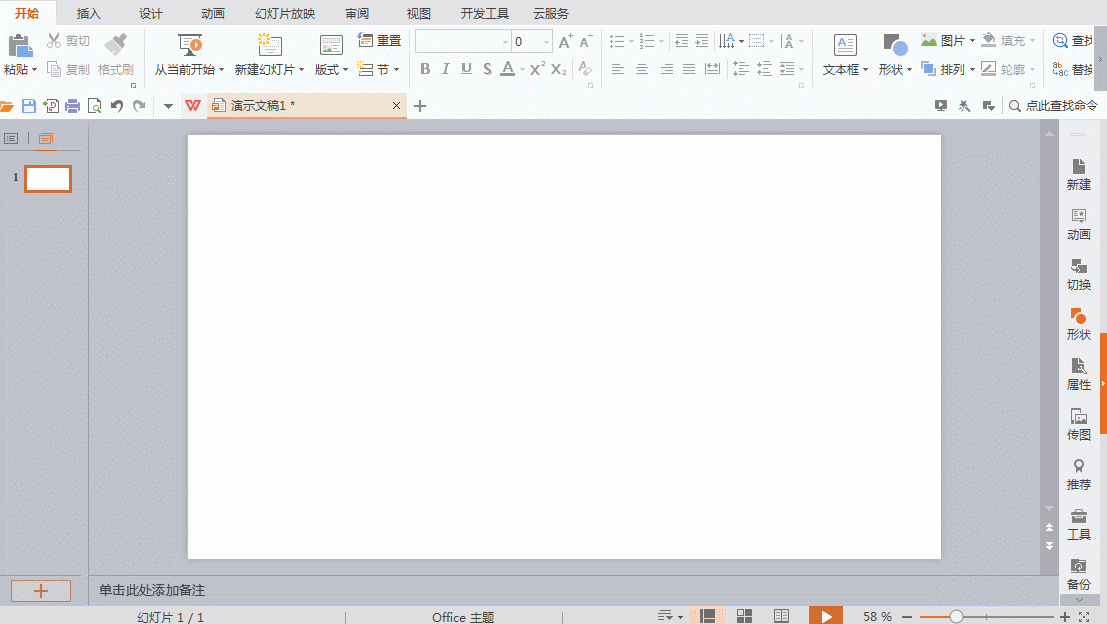Open the 幻灯片放映 ribbon tab

285,14
